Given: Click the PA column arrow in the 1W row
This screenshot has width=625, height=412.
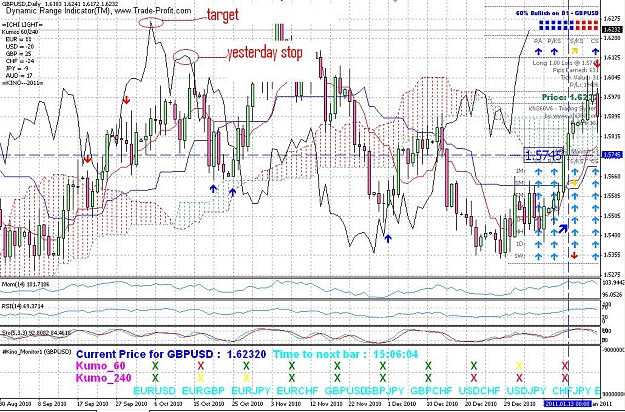Looking at the screenshot, I should coord(538,256).
